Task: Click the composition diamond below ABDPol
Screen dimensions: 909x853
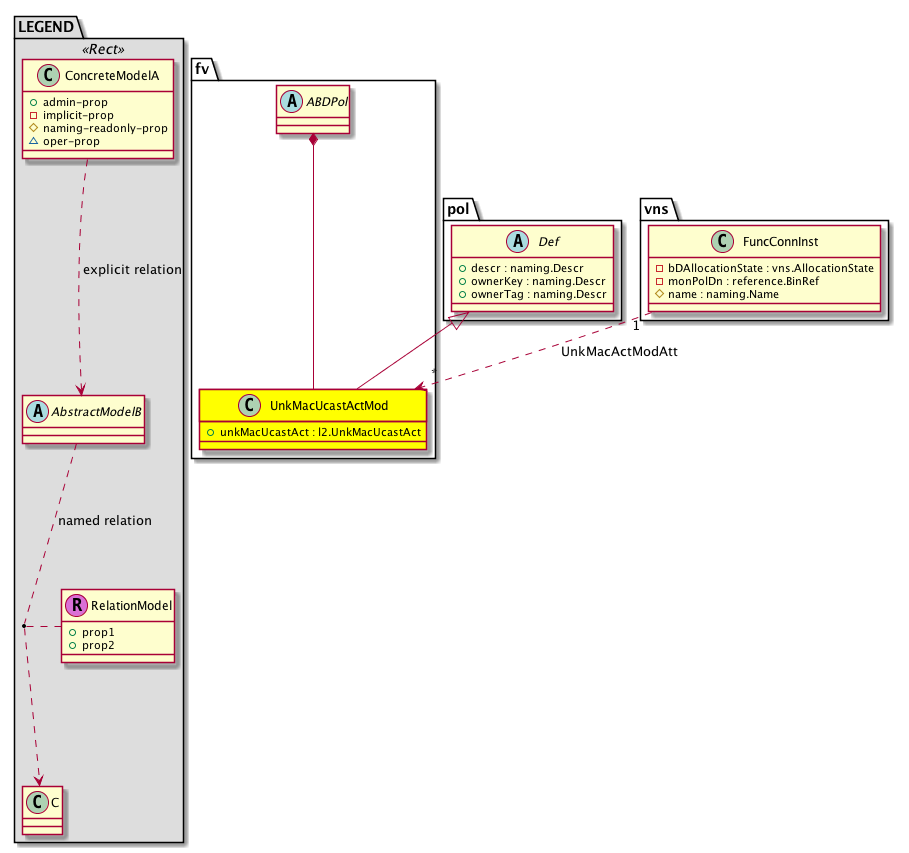Action: [314, 142]
